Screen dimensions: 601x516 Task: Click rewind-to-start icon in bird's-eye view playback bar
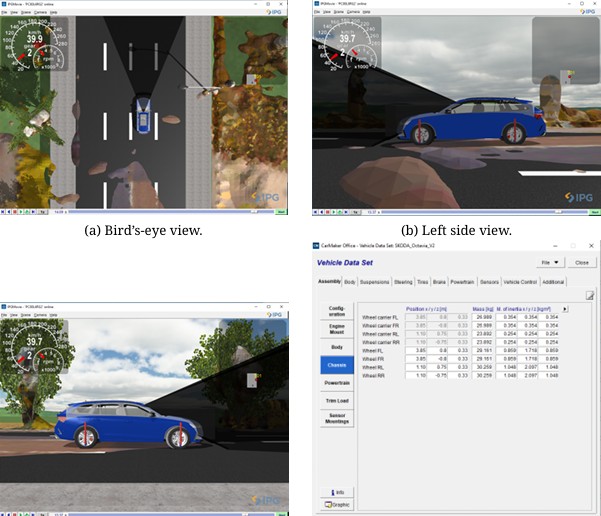tap(3, 212)
